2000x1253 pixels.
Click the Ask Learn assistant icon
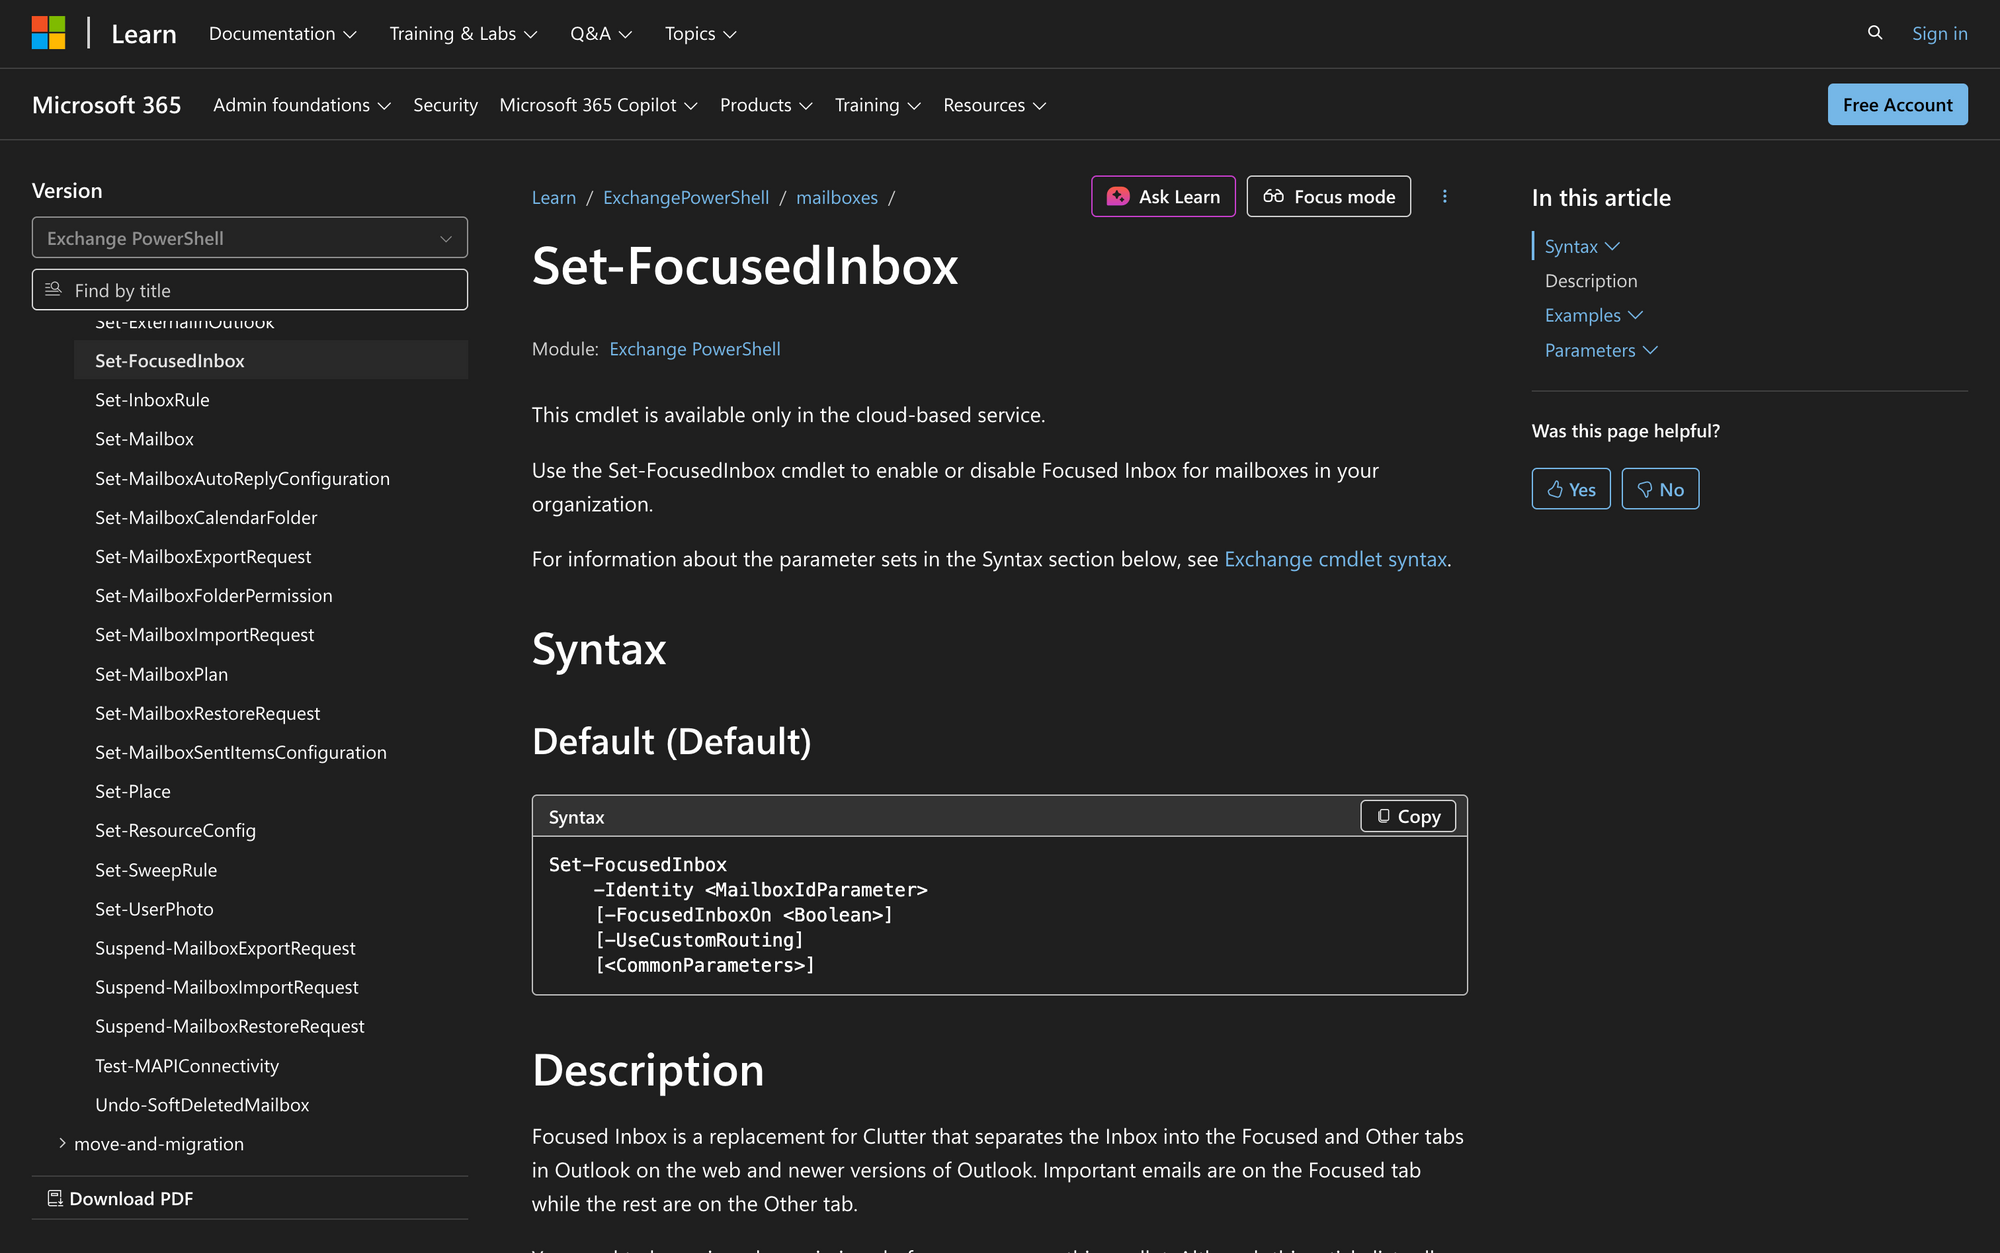(x=1117, y=197)
